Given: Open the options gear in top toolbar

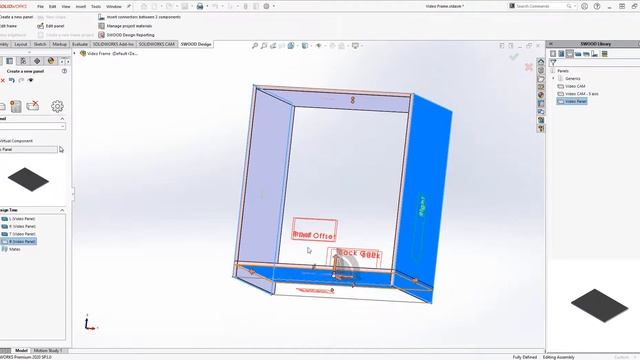Looking at the screenshot, I should pyautogui.click(x=267, y=6).
